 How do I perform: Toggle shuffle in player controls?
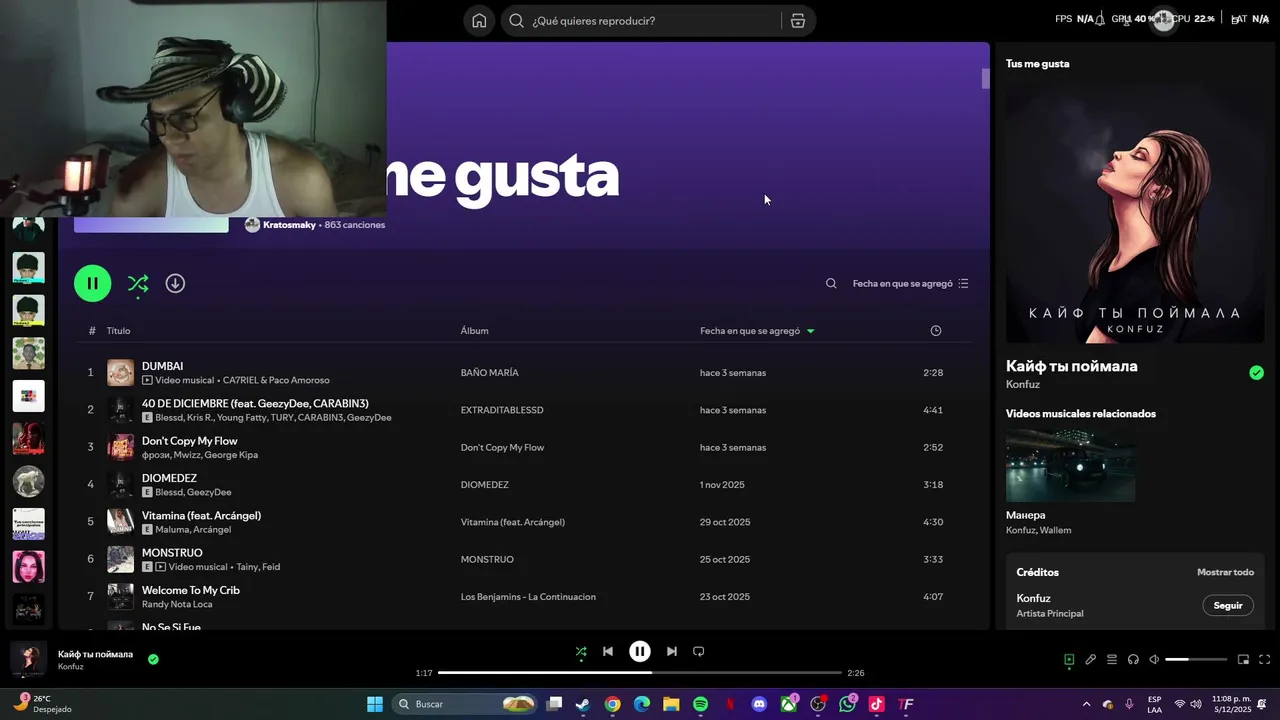coord(581,652)
